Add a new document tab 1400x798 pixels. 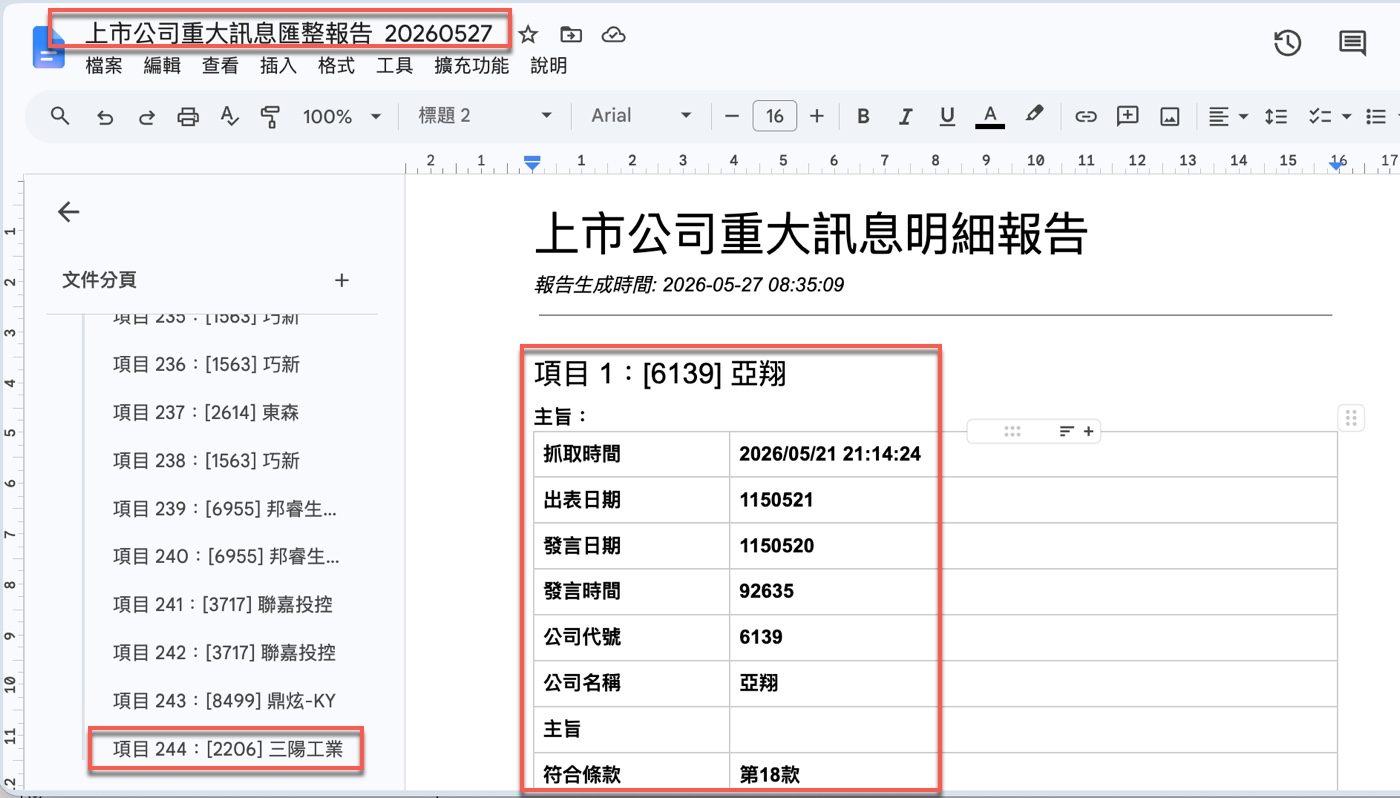point(341,280)
